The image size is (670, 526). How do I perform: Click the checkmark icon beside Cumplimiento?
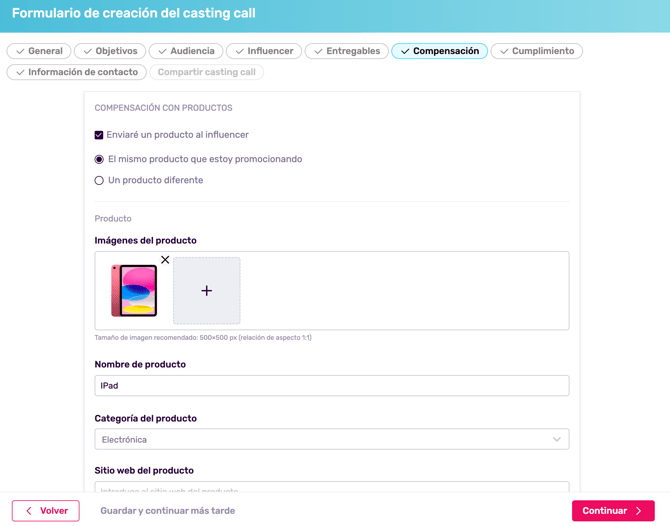coord(504,51)
